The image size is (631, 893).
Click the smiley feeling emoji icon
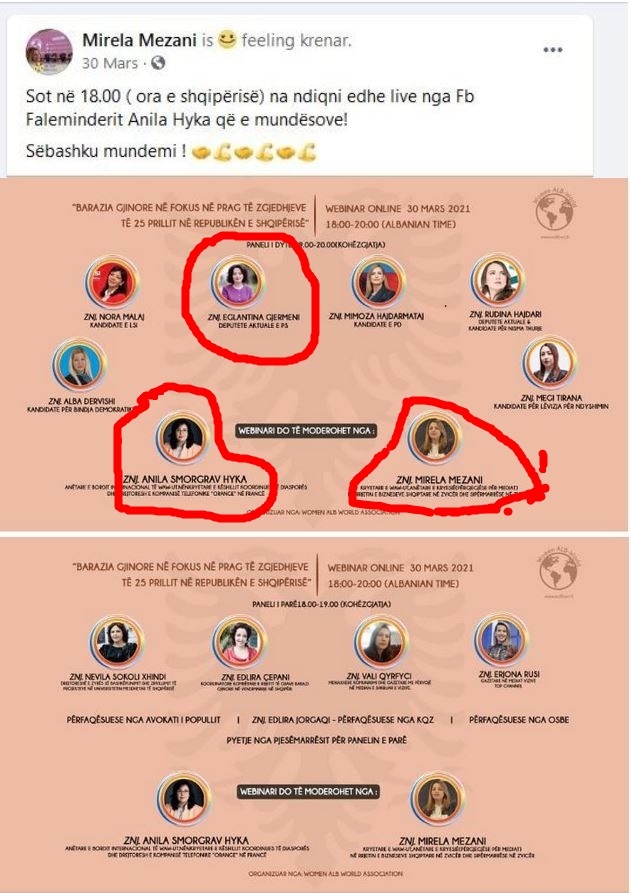click(227, 39)
